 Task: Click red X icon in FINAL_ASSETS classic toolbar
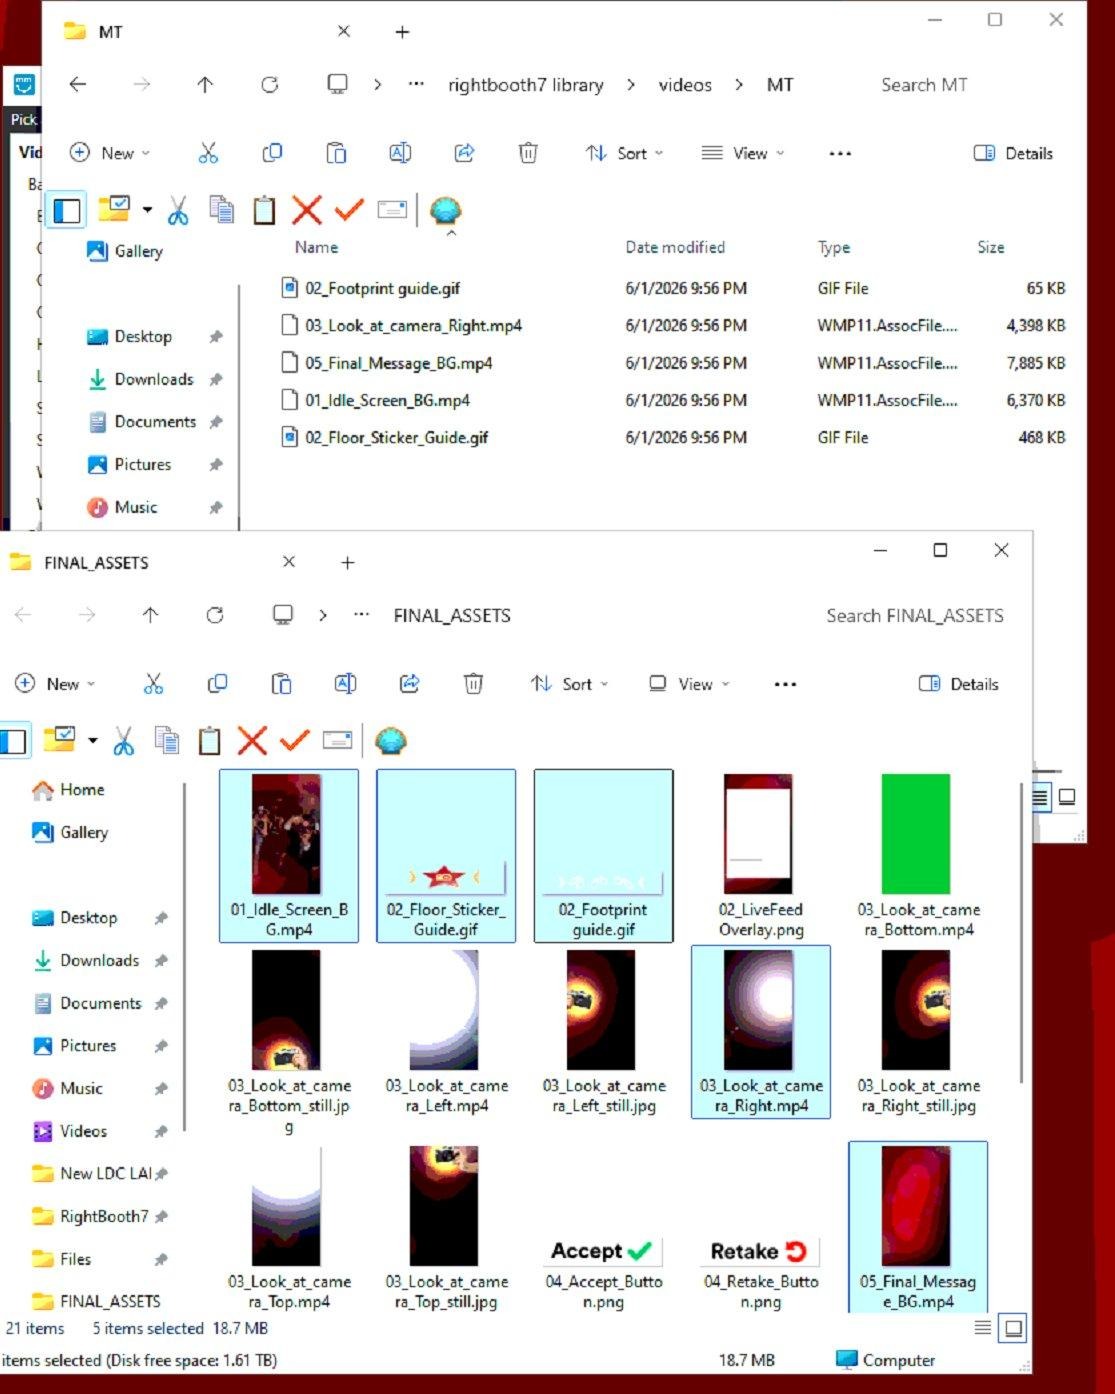(x=252, y=741)
